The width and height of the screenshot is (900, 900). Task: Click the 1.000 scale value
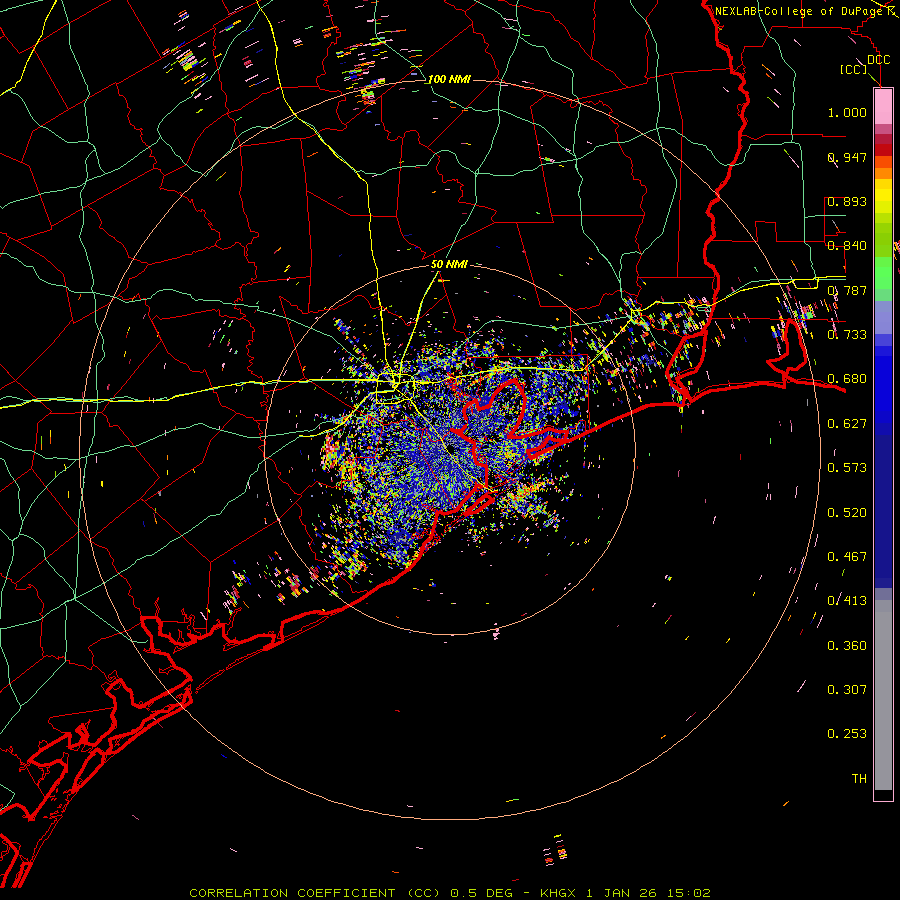(847, 112)
